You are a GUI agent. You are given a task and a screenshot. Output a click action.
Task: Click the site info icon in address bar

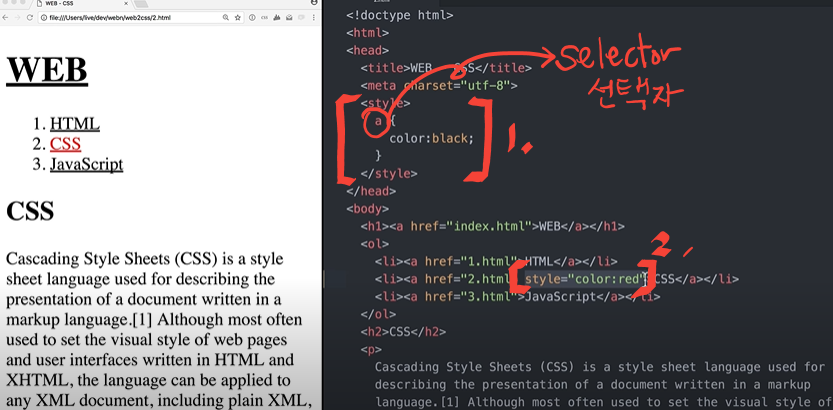click(44, 18)
